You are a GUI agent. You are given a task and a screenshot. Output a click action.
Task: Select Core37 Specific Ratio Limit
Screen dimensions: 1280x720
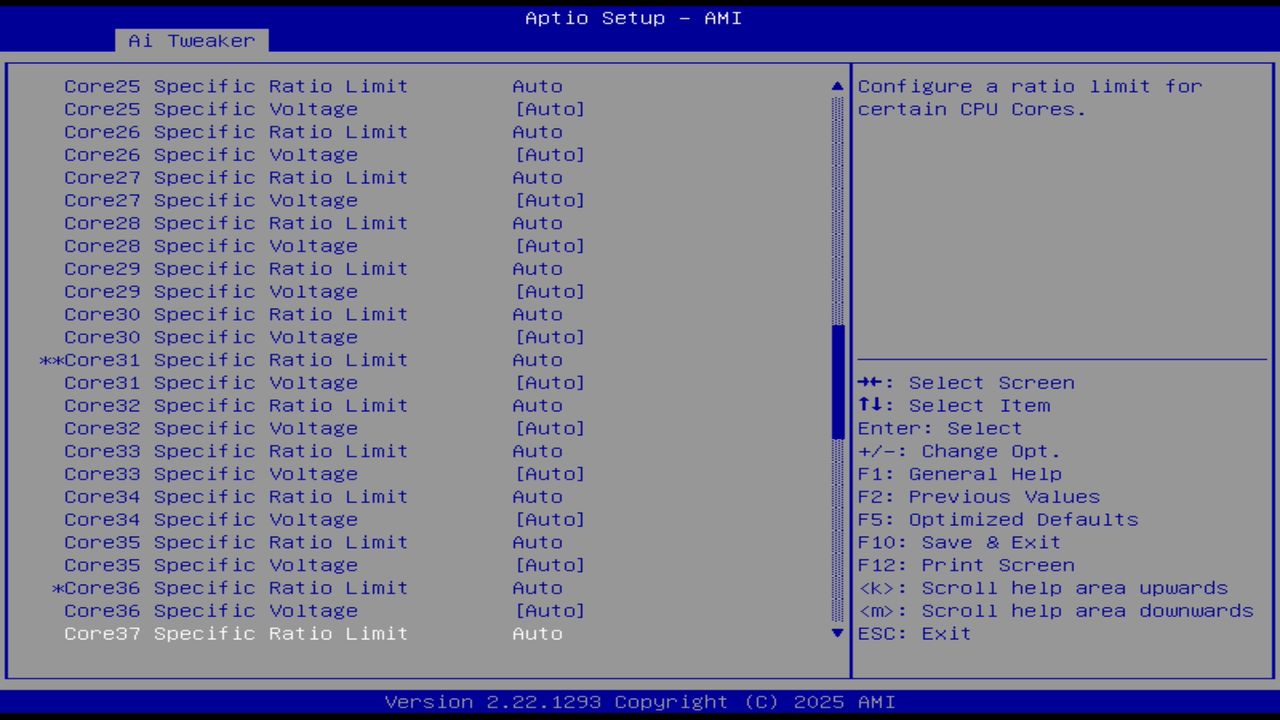[235, 633]
